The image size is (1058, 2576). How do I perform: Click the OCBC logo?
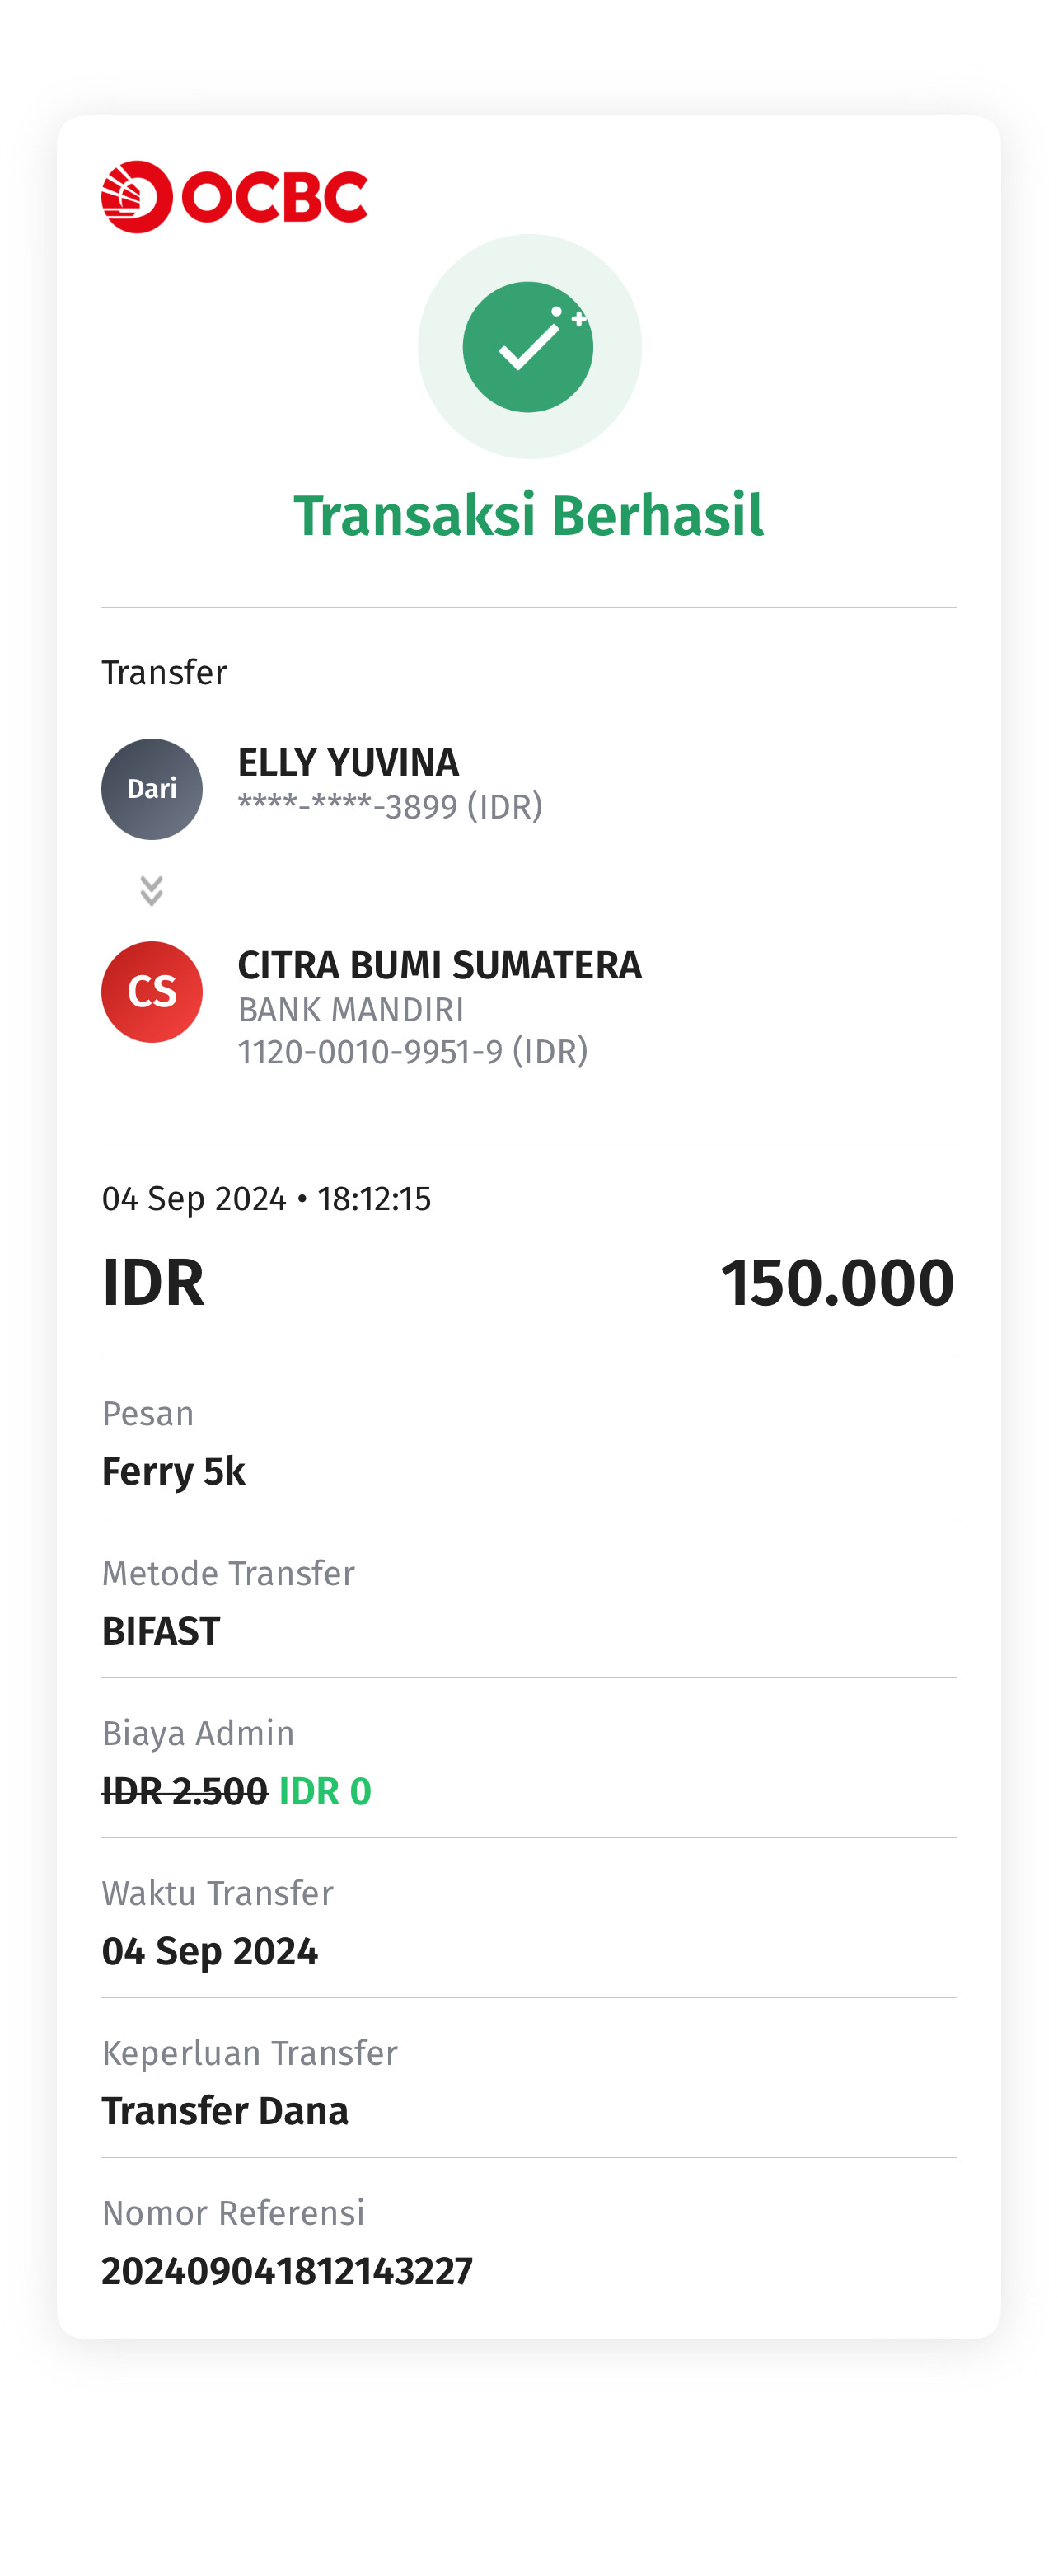(x=234, y=197)
